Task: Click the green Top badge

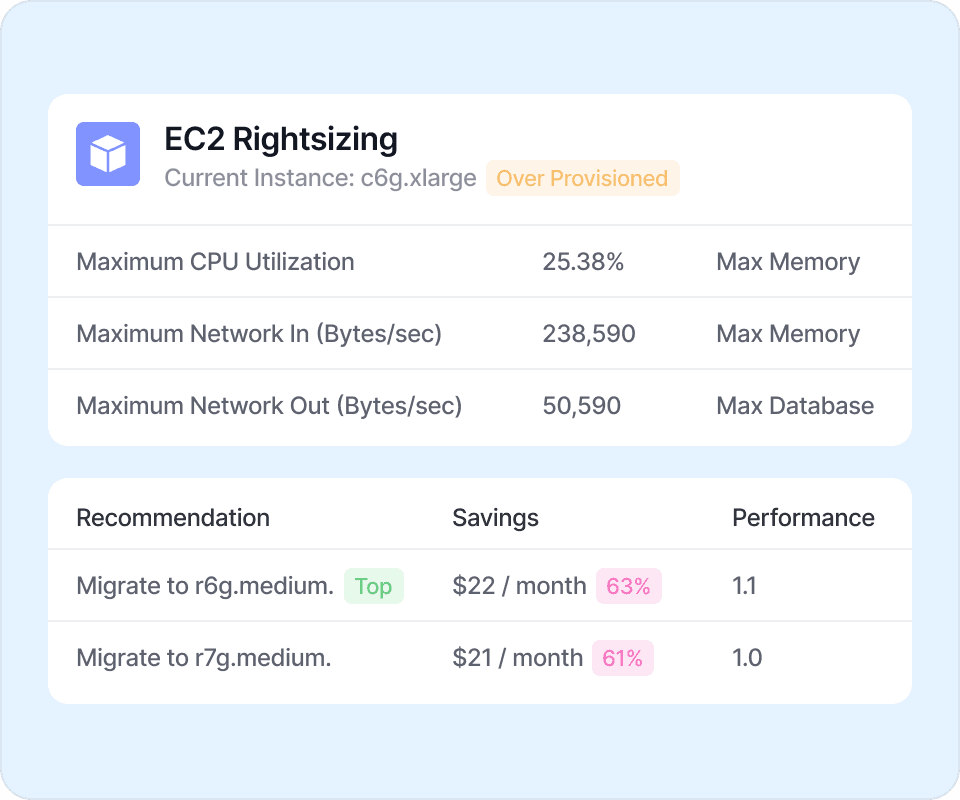Action: click(x=373, y=586)
